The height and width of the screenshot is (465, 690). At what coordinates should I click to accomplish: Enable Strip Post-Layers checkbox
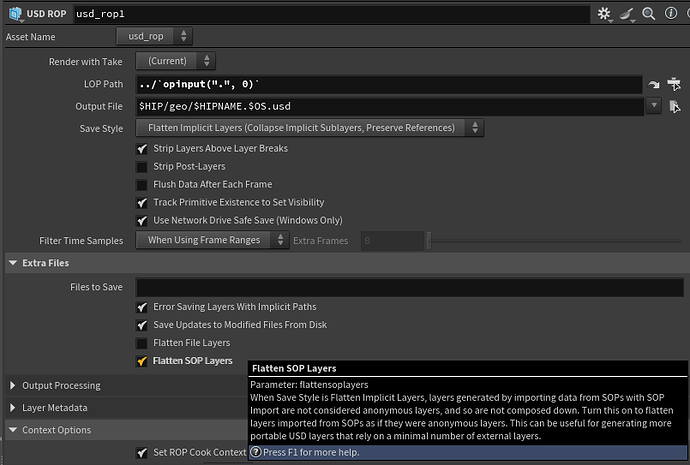(143, 167)
